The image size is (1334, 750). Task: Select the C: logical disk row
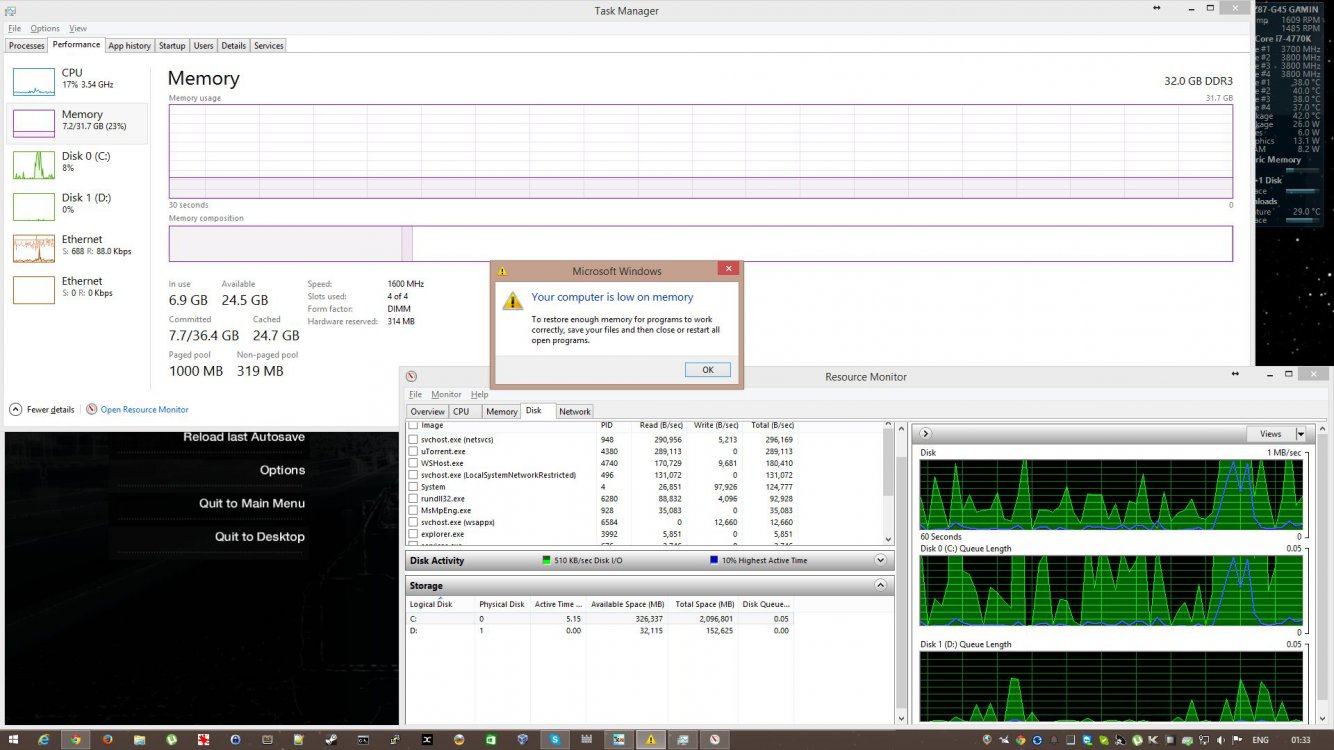[600, 619]
